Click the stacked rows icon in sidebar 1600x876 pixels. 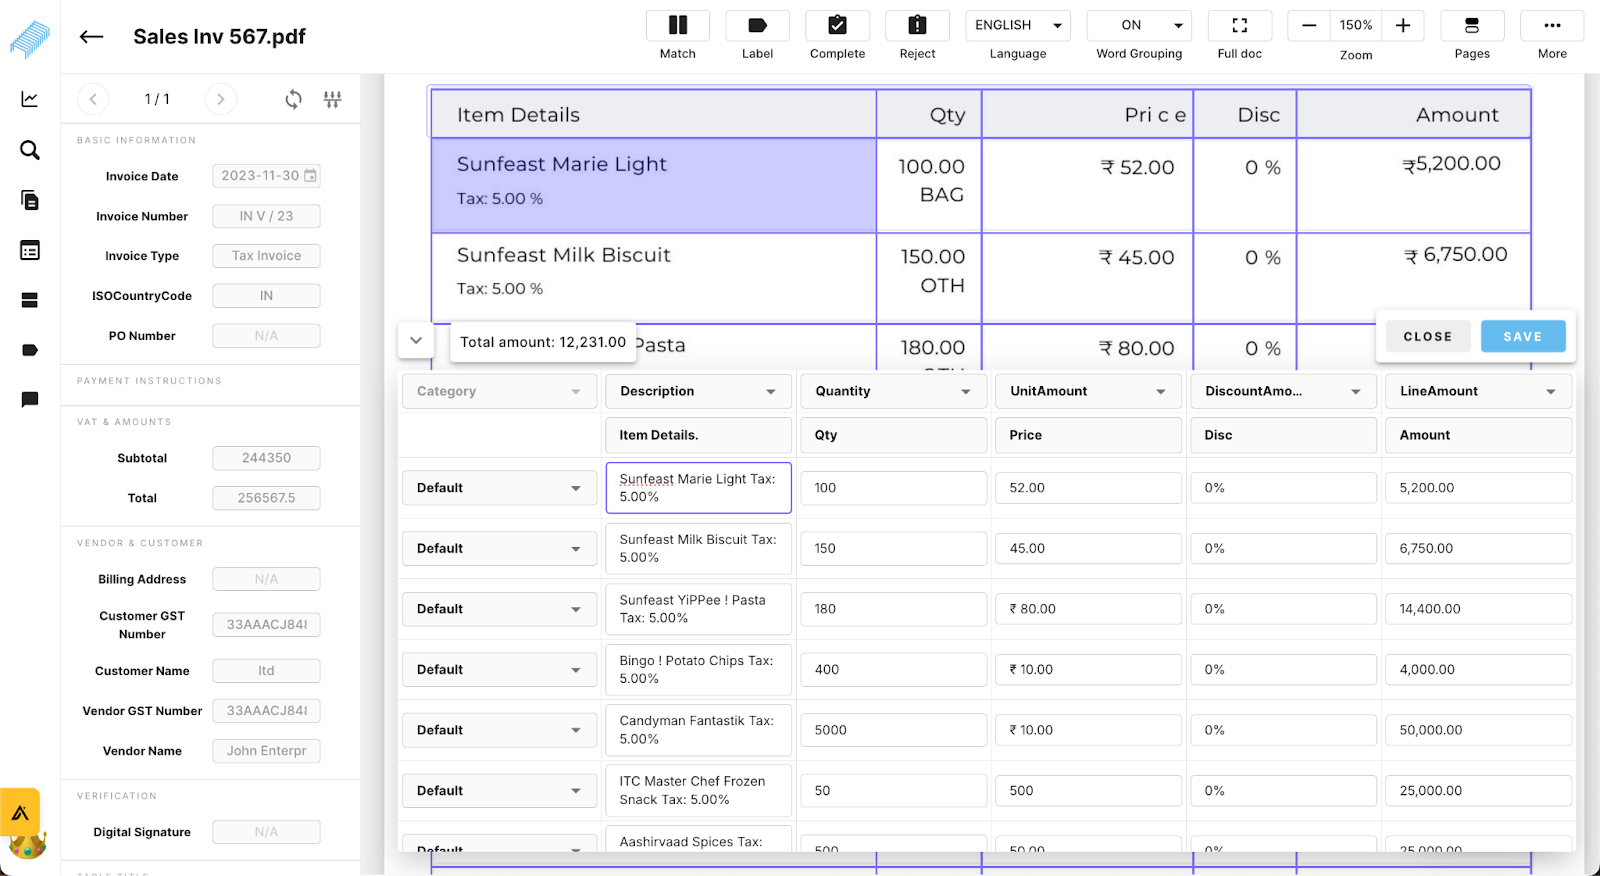tap(30, 300)
